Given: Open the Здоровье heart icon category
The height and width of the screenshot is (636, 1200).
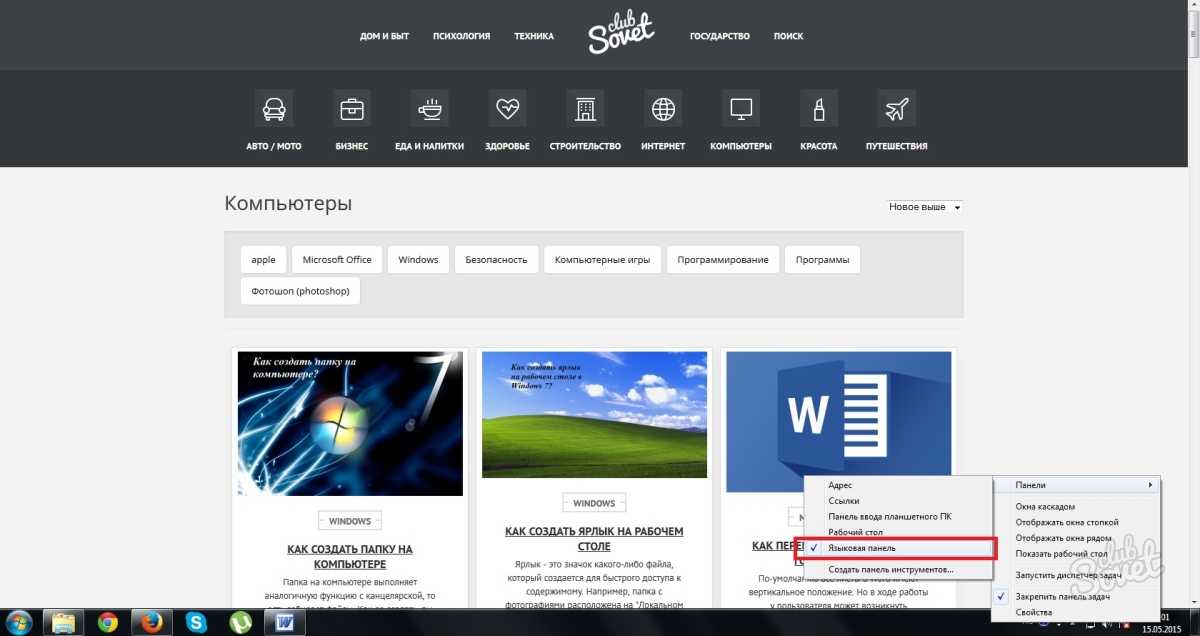Looking at the screenshot, I should [507, 108].
